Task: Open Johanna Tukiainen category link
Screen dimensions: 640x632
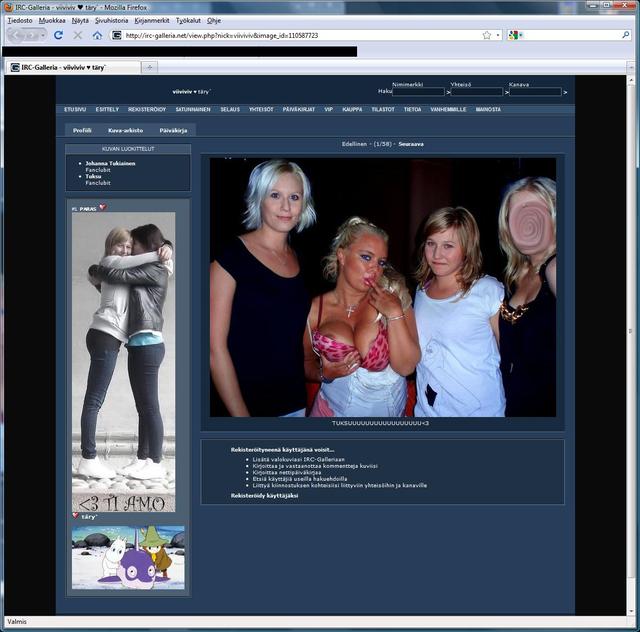Action: pos(110,163)
